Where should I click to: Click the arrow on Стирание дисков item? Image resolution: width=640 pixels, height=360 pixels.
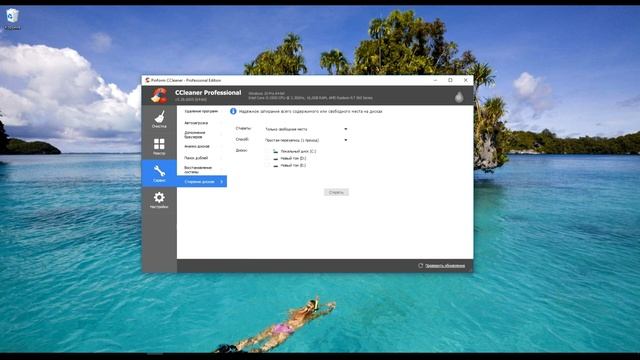pyautogui.click(x=222, y=182)
